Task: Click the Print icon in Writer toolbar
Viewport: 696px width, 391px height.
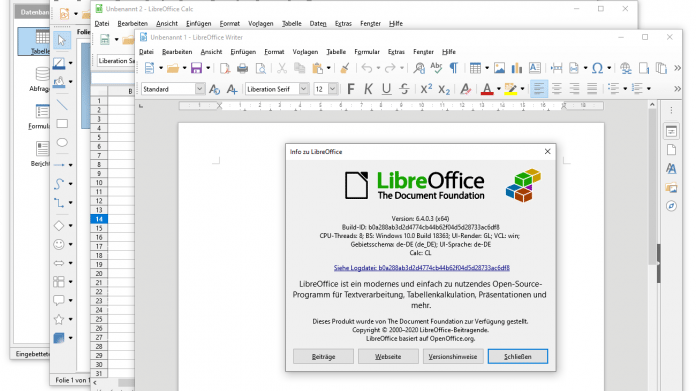Action: point(242,68)
